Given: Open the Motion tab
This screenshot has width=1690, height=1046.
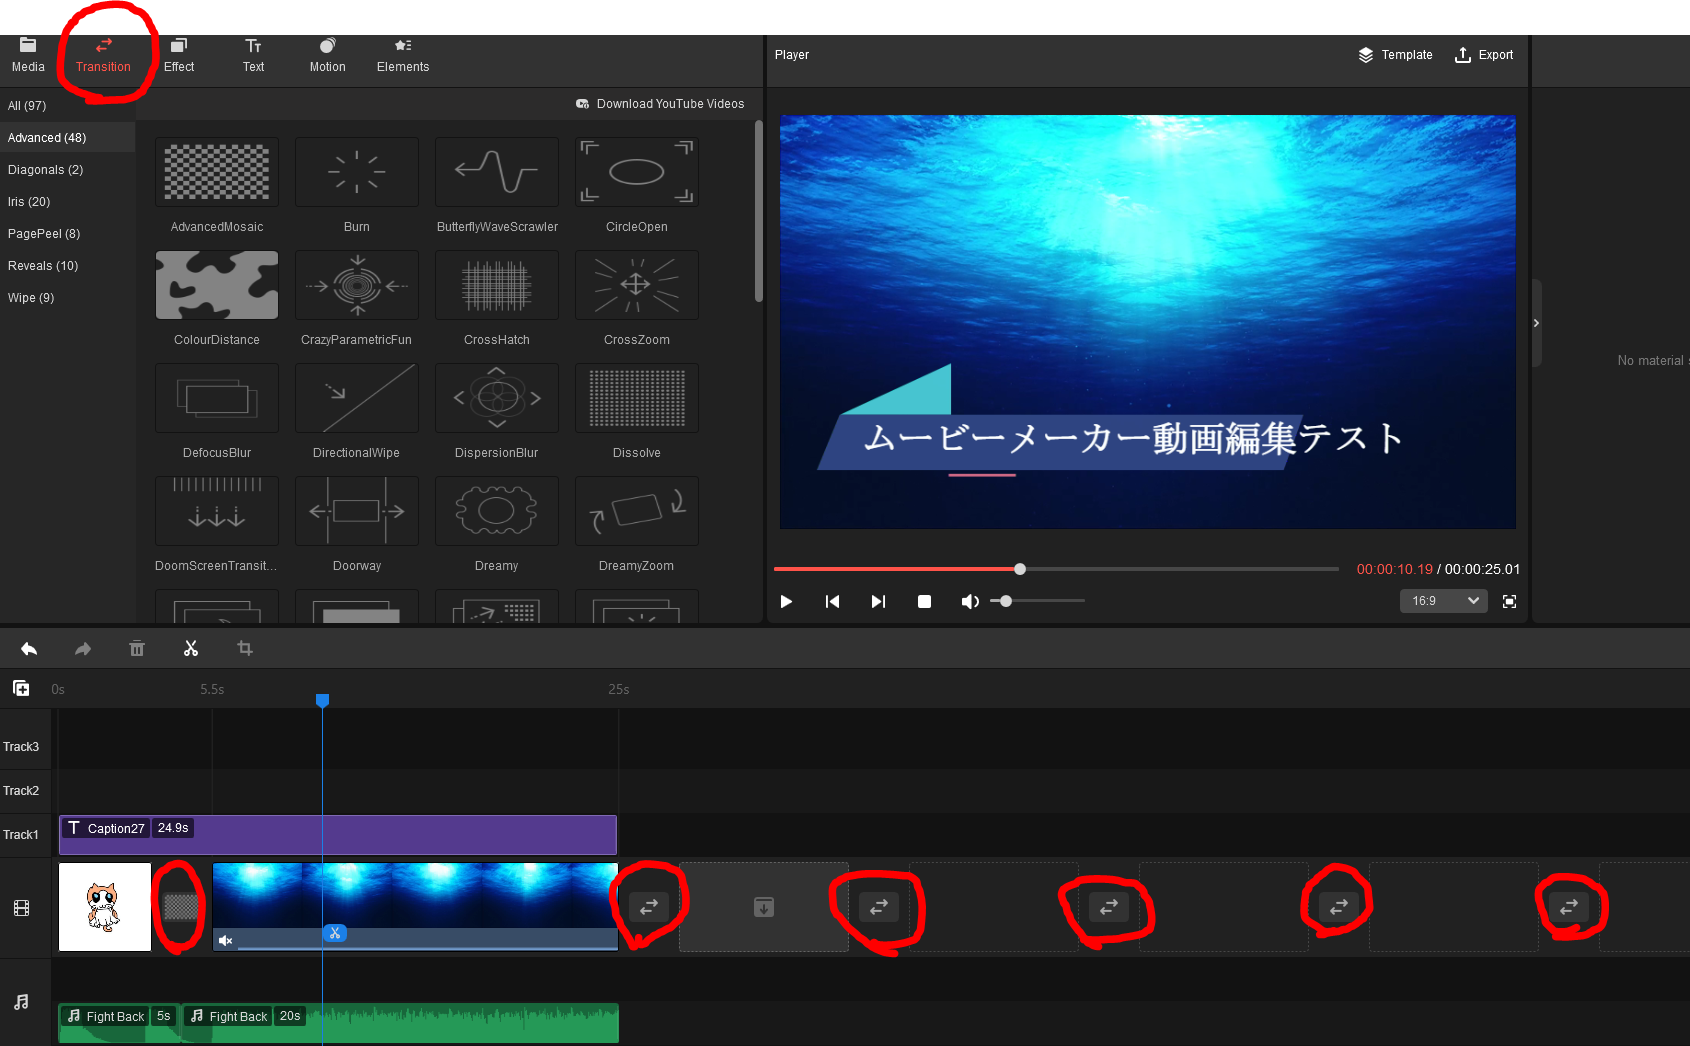Looking at the screenshot, I should (327, 55).
